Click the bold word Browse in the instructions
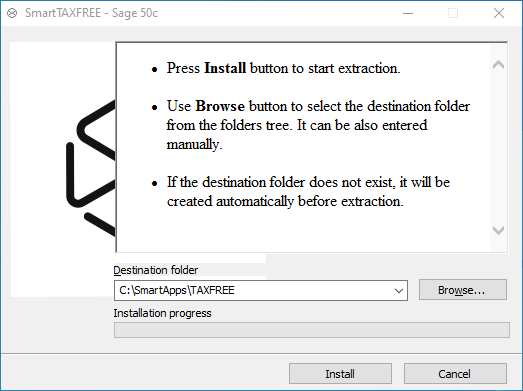This screenshot has width=523, height=391. click(x=220, y=106)
